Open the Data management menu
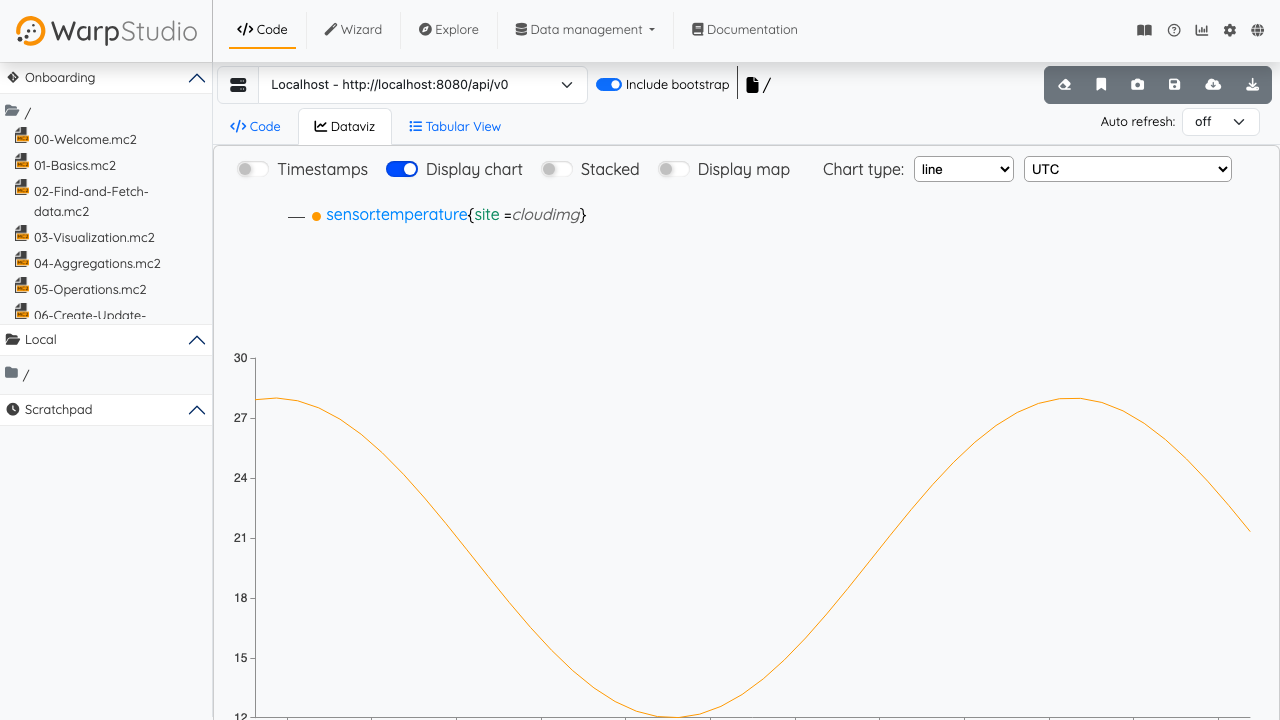Viewport: 1280px width, 720px height. [585, 30]
